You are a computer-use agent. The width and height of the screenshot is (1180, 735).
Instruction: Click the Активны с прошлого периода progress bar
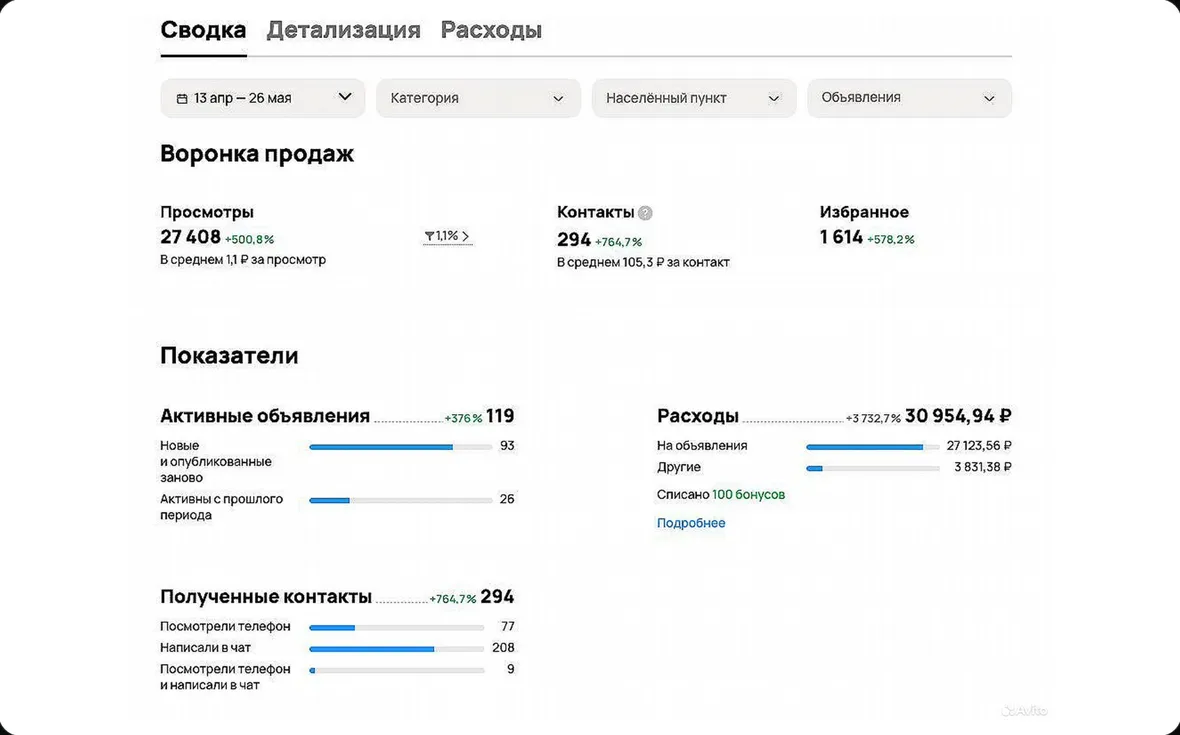(400, 500)
